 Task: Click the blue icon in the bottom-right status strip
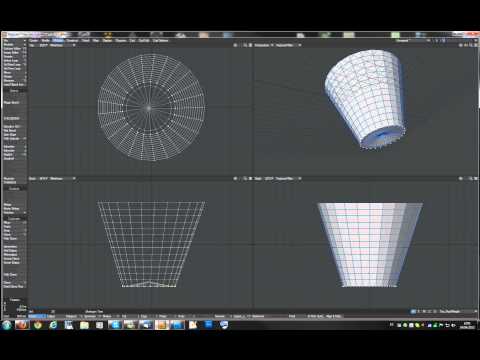(413, 311)
